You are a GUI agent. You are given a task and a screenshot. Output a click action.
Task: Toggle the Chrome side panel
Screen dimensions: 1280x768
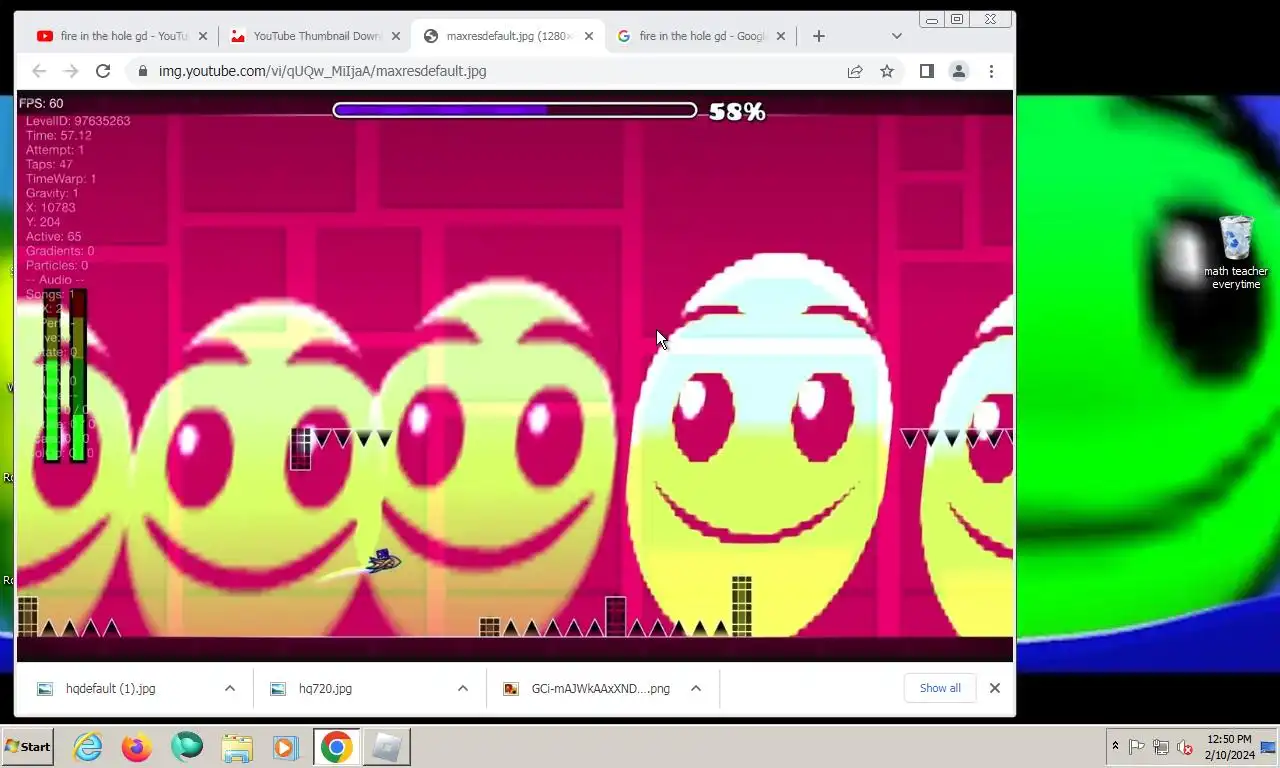click(x=927, y=71)
